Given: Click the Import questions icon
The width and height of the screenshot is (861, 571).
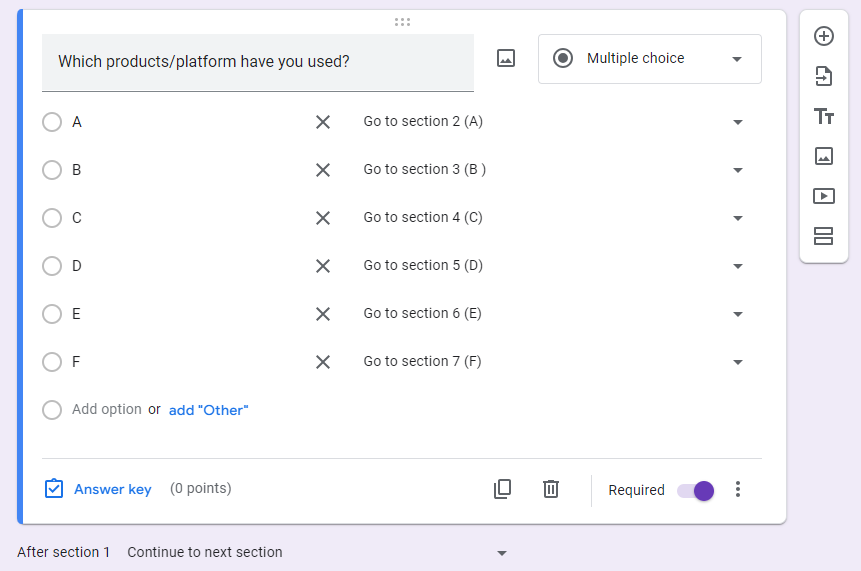Looking at the screenshot, I should [x=824, y=76].
